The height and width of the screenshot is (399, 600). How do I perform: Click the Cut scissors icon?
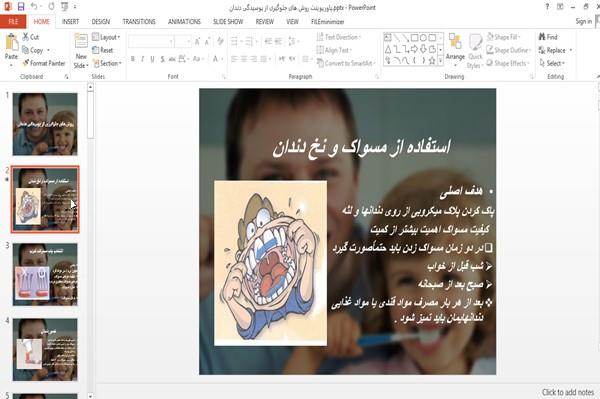coord(25,37)
